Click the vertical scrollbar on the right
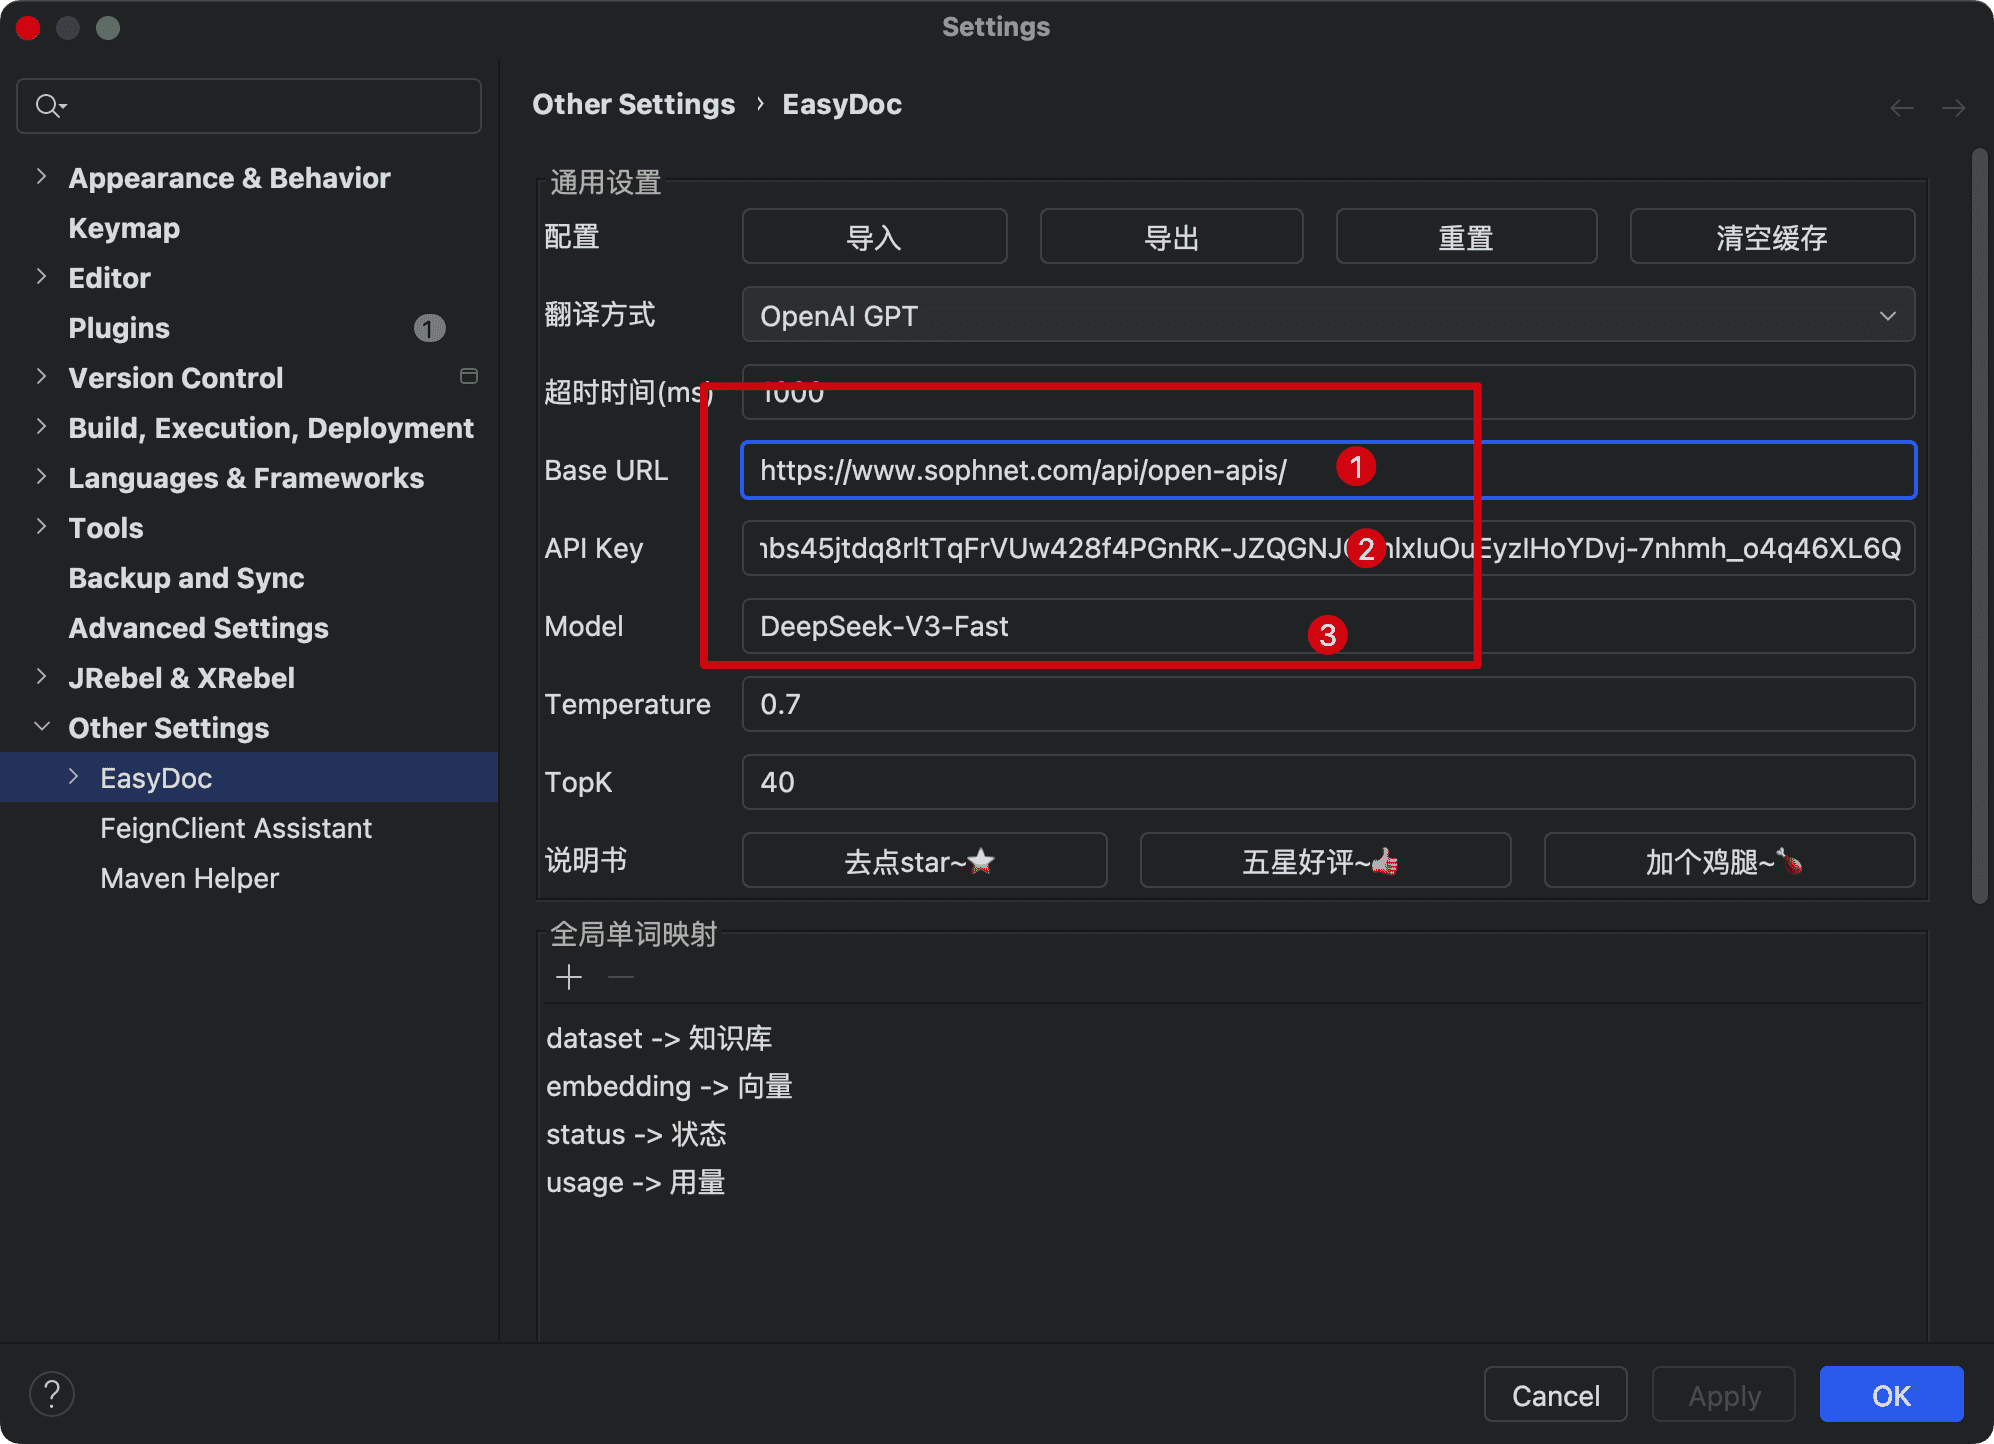This screenshot has height=1444, width=1994. coord(1979,525)
